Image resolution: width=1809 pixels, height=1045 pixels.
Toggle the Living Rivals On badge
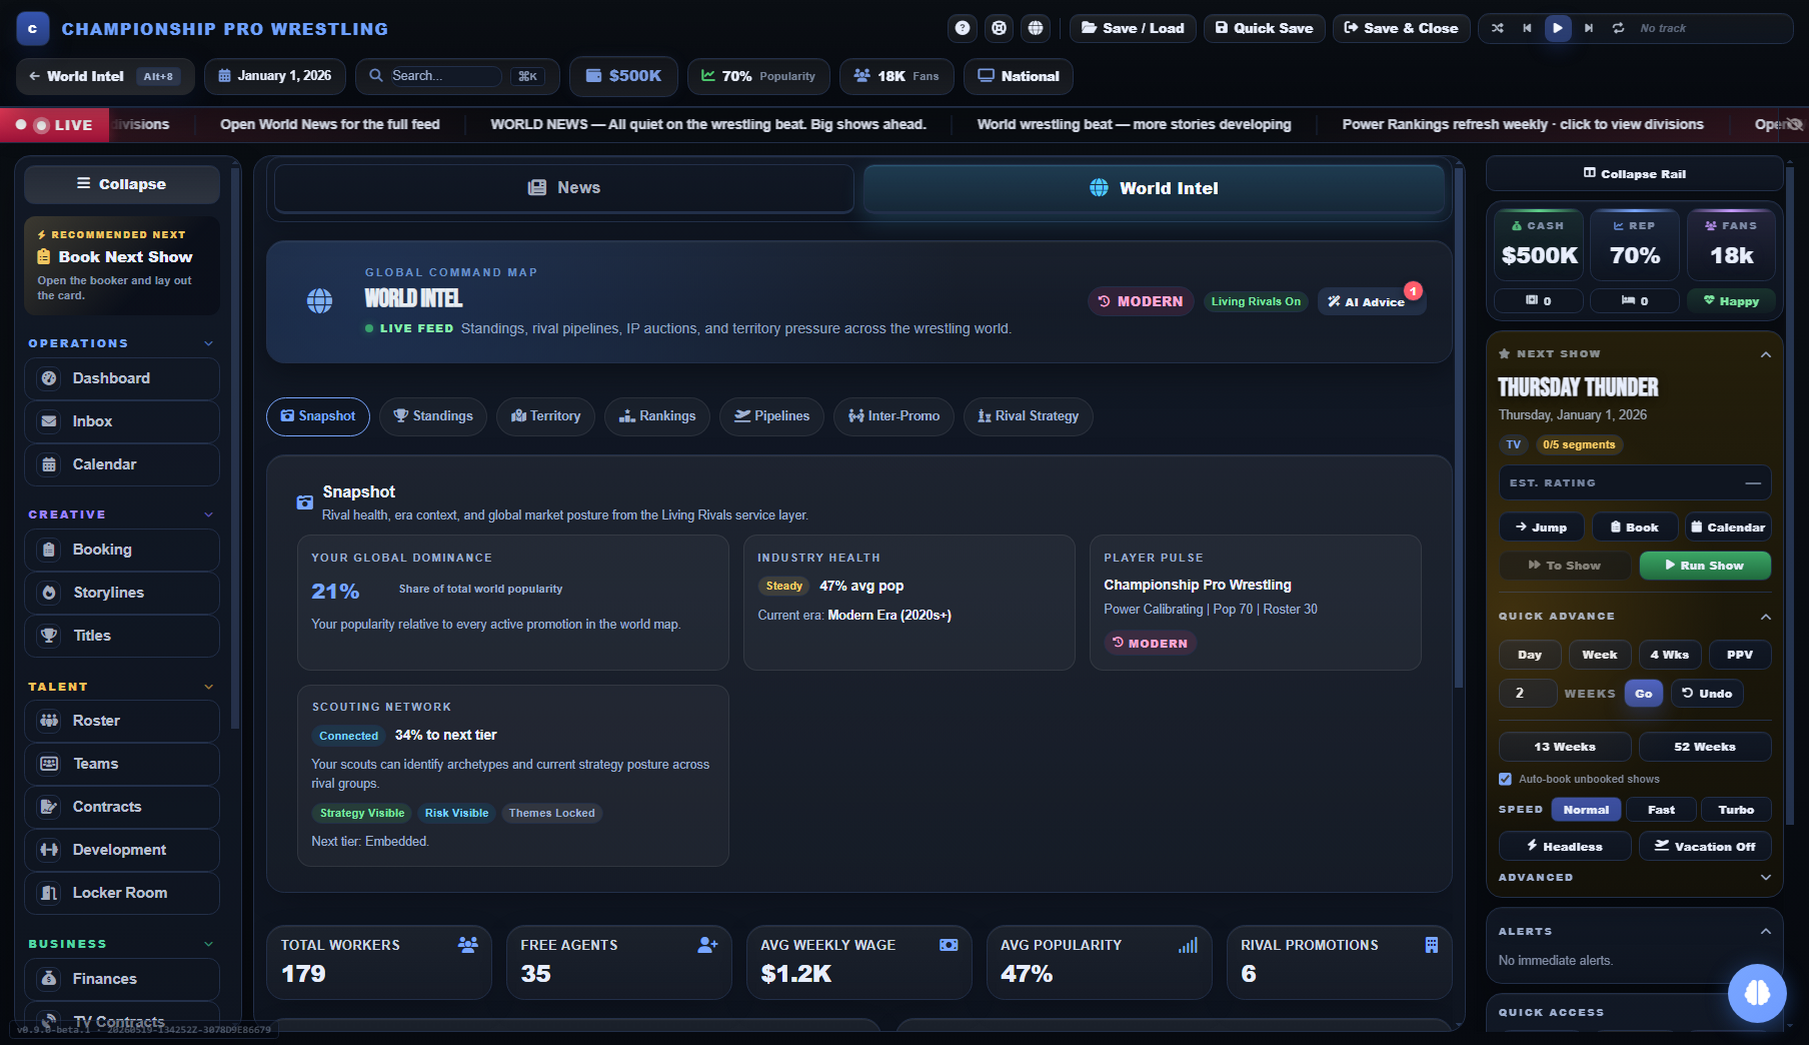coord(1256,301)
